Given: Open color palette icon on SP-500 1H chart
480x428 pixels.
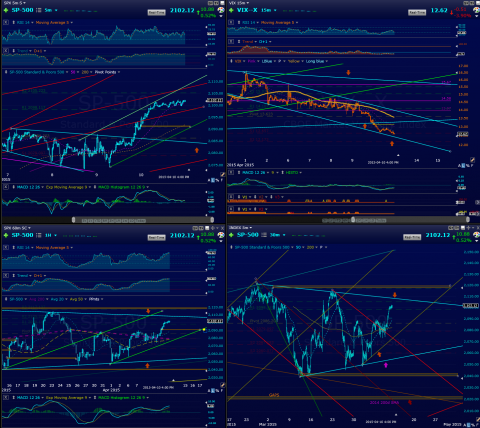Looking at the screenshot, I should [x=221, y=236].
